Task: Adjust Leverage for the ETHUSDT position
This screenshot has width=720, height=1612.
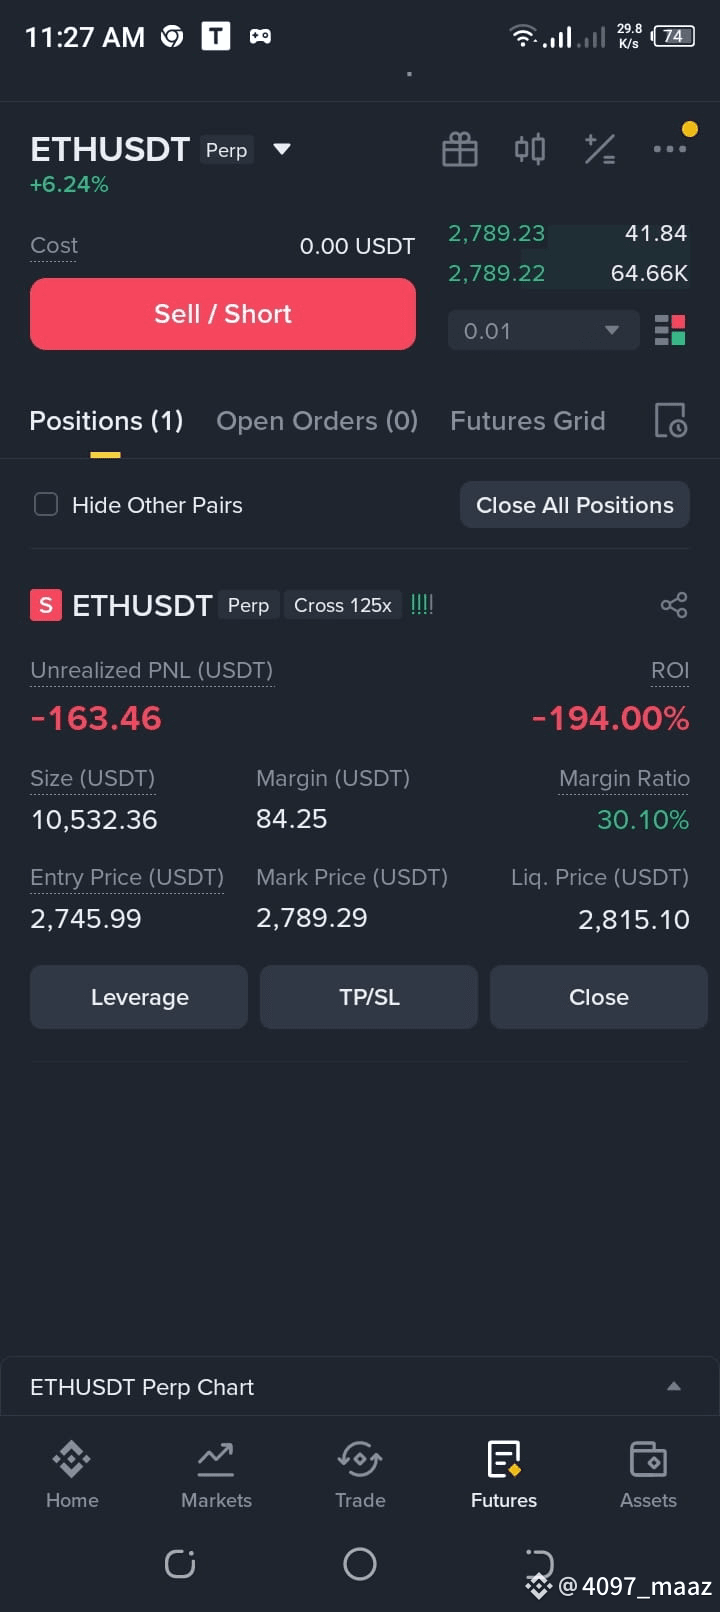Action: click(x=139, y=997)
